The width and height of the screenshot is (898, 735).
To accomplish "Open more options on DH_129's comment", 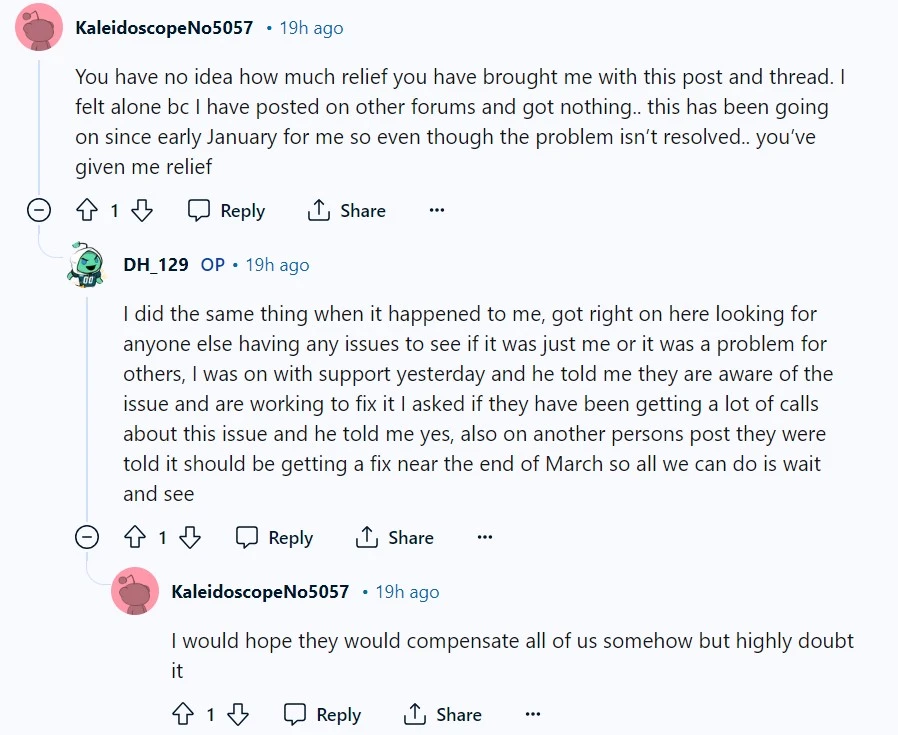I will (x=485, y=538).
